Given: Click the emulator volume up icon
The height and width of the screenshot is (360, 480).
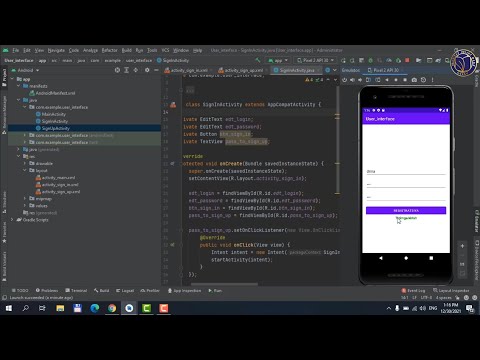Looking at the screenshot, I should (x=352, y=80).
